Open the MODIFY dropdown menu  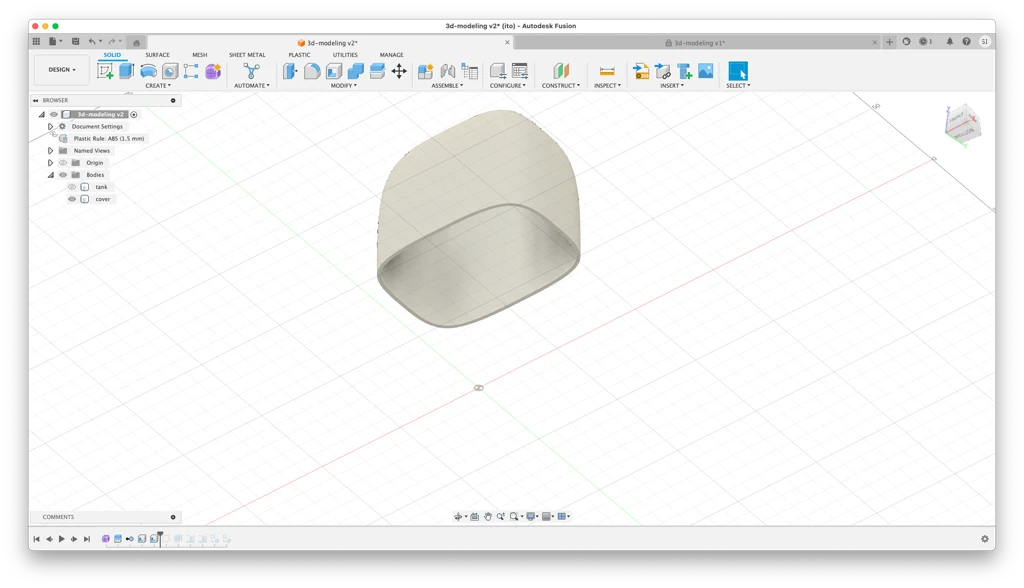(344, 86)
